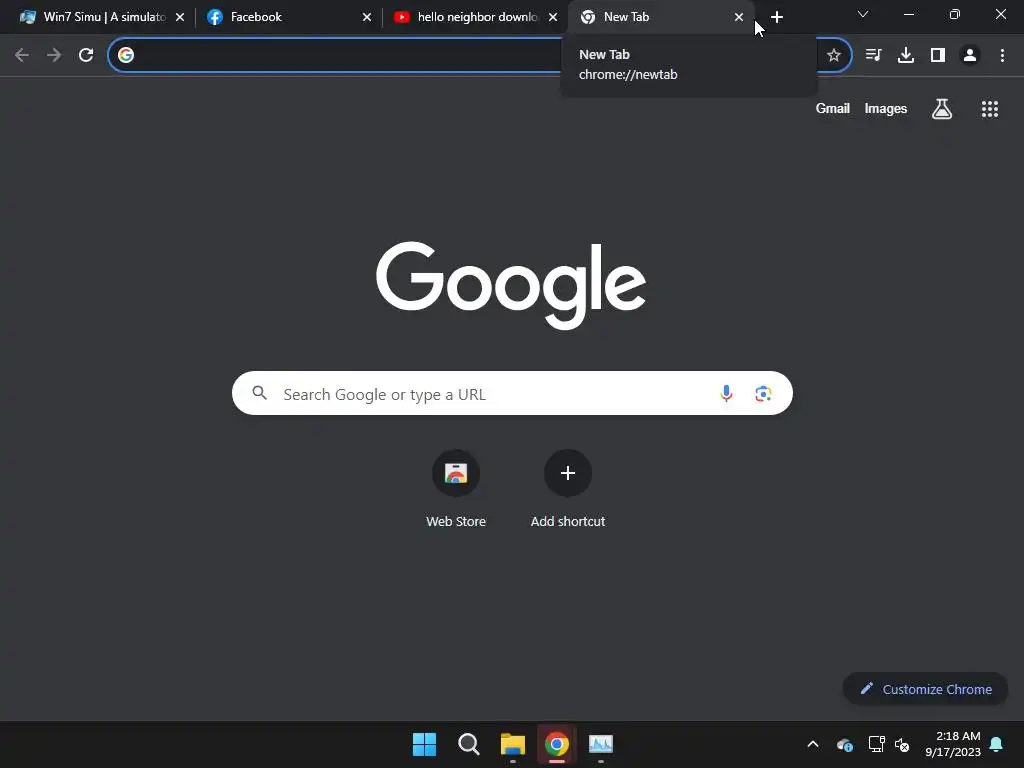
Task: Start voice search with microphone
Action: click(726, 393)
